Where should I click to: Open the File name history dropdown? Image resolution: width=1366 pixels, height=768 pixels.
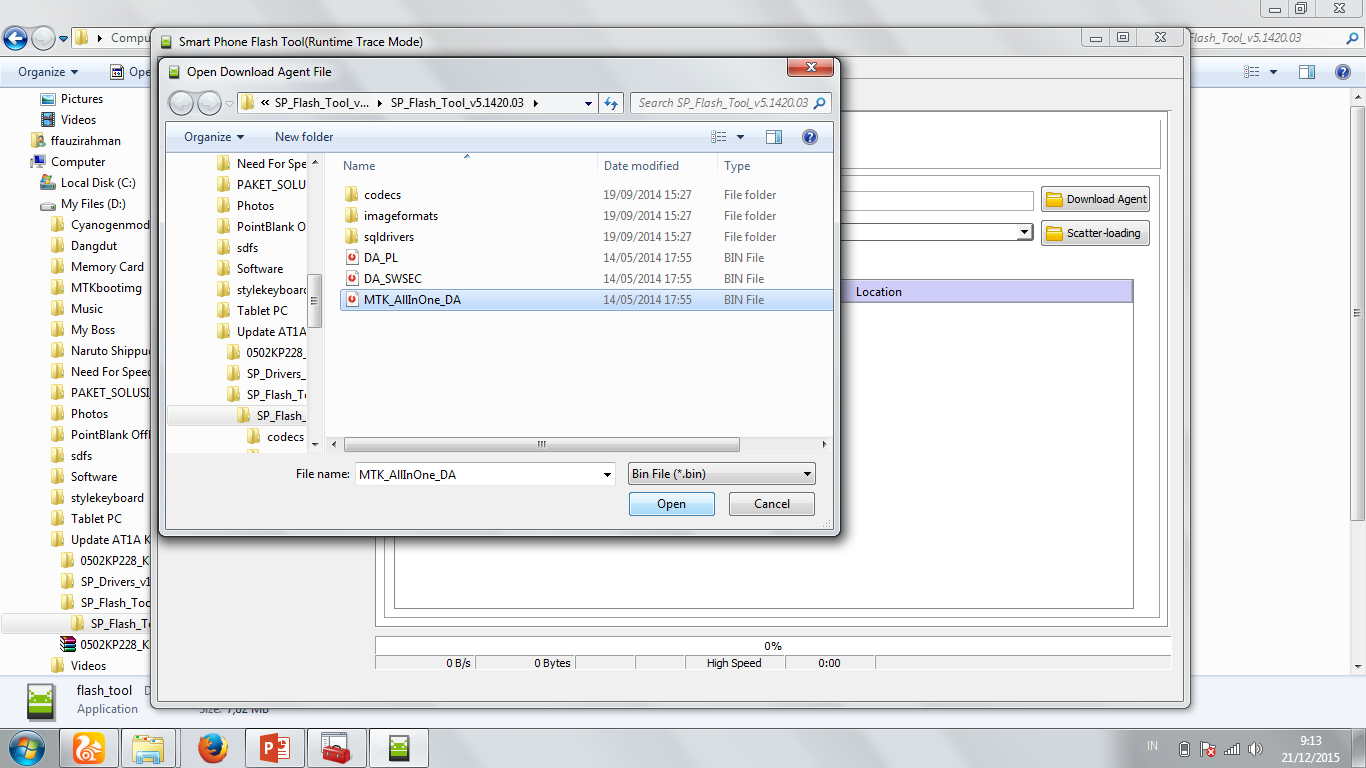pos(607,475)
